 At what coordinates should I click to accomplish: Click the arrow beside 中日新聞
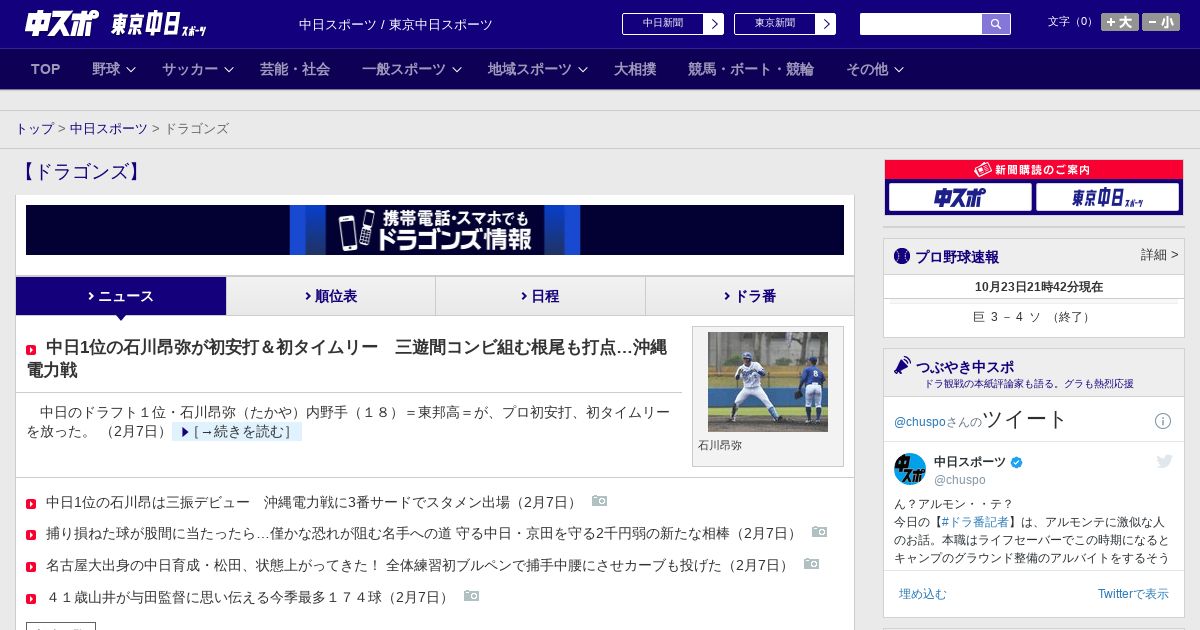714,24
